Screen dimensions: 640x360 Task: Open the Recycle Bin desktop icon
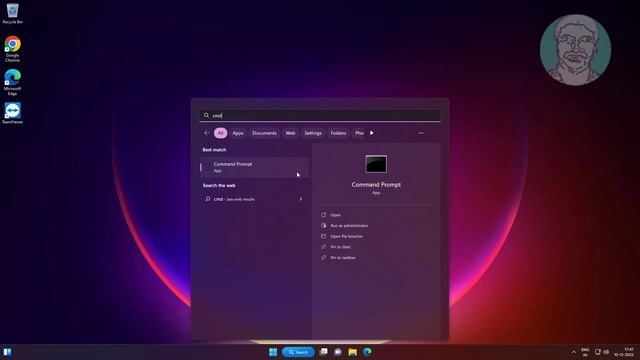pos(12,13)
